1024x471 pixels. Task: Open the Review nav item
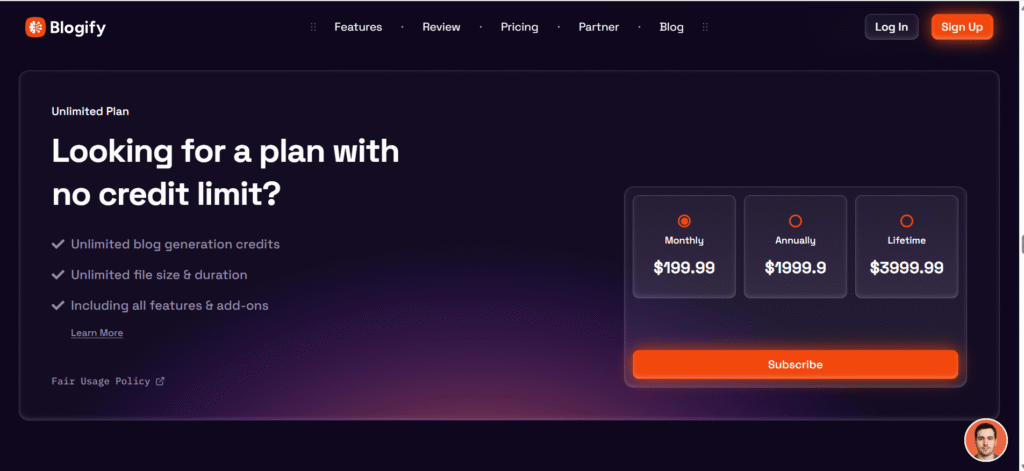441,27
